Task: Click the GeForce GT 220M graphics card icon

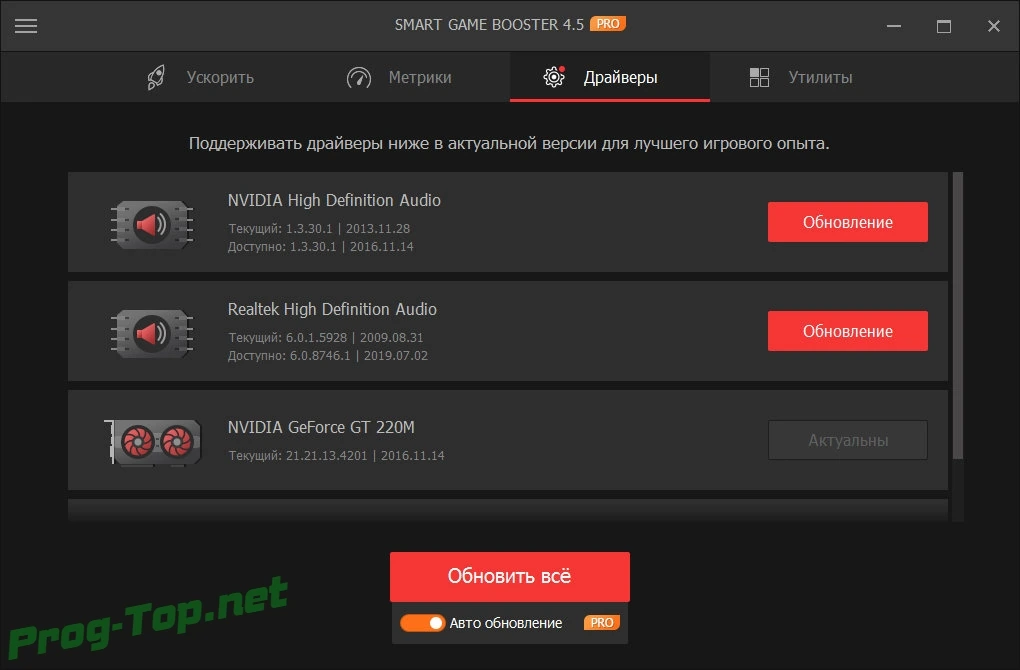Action: (x=153, y=442)
